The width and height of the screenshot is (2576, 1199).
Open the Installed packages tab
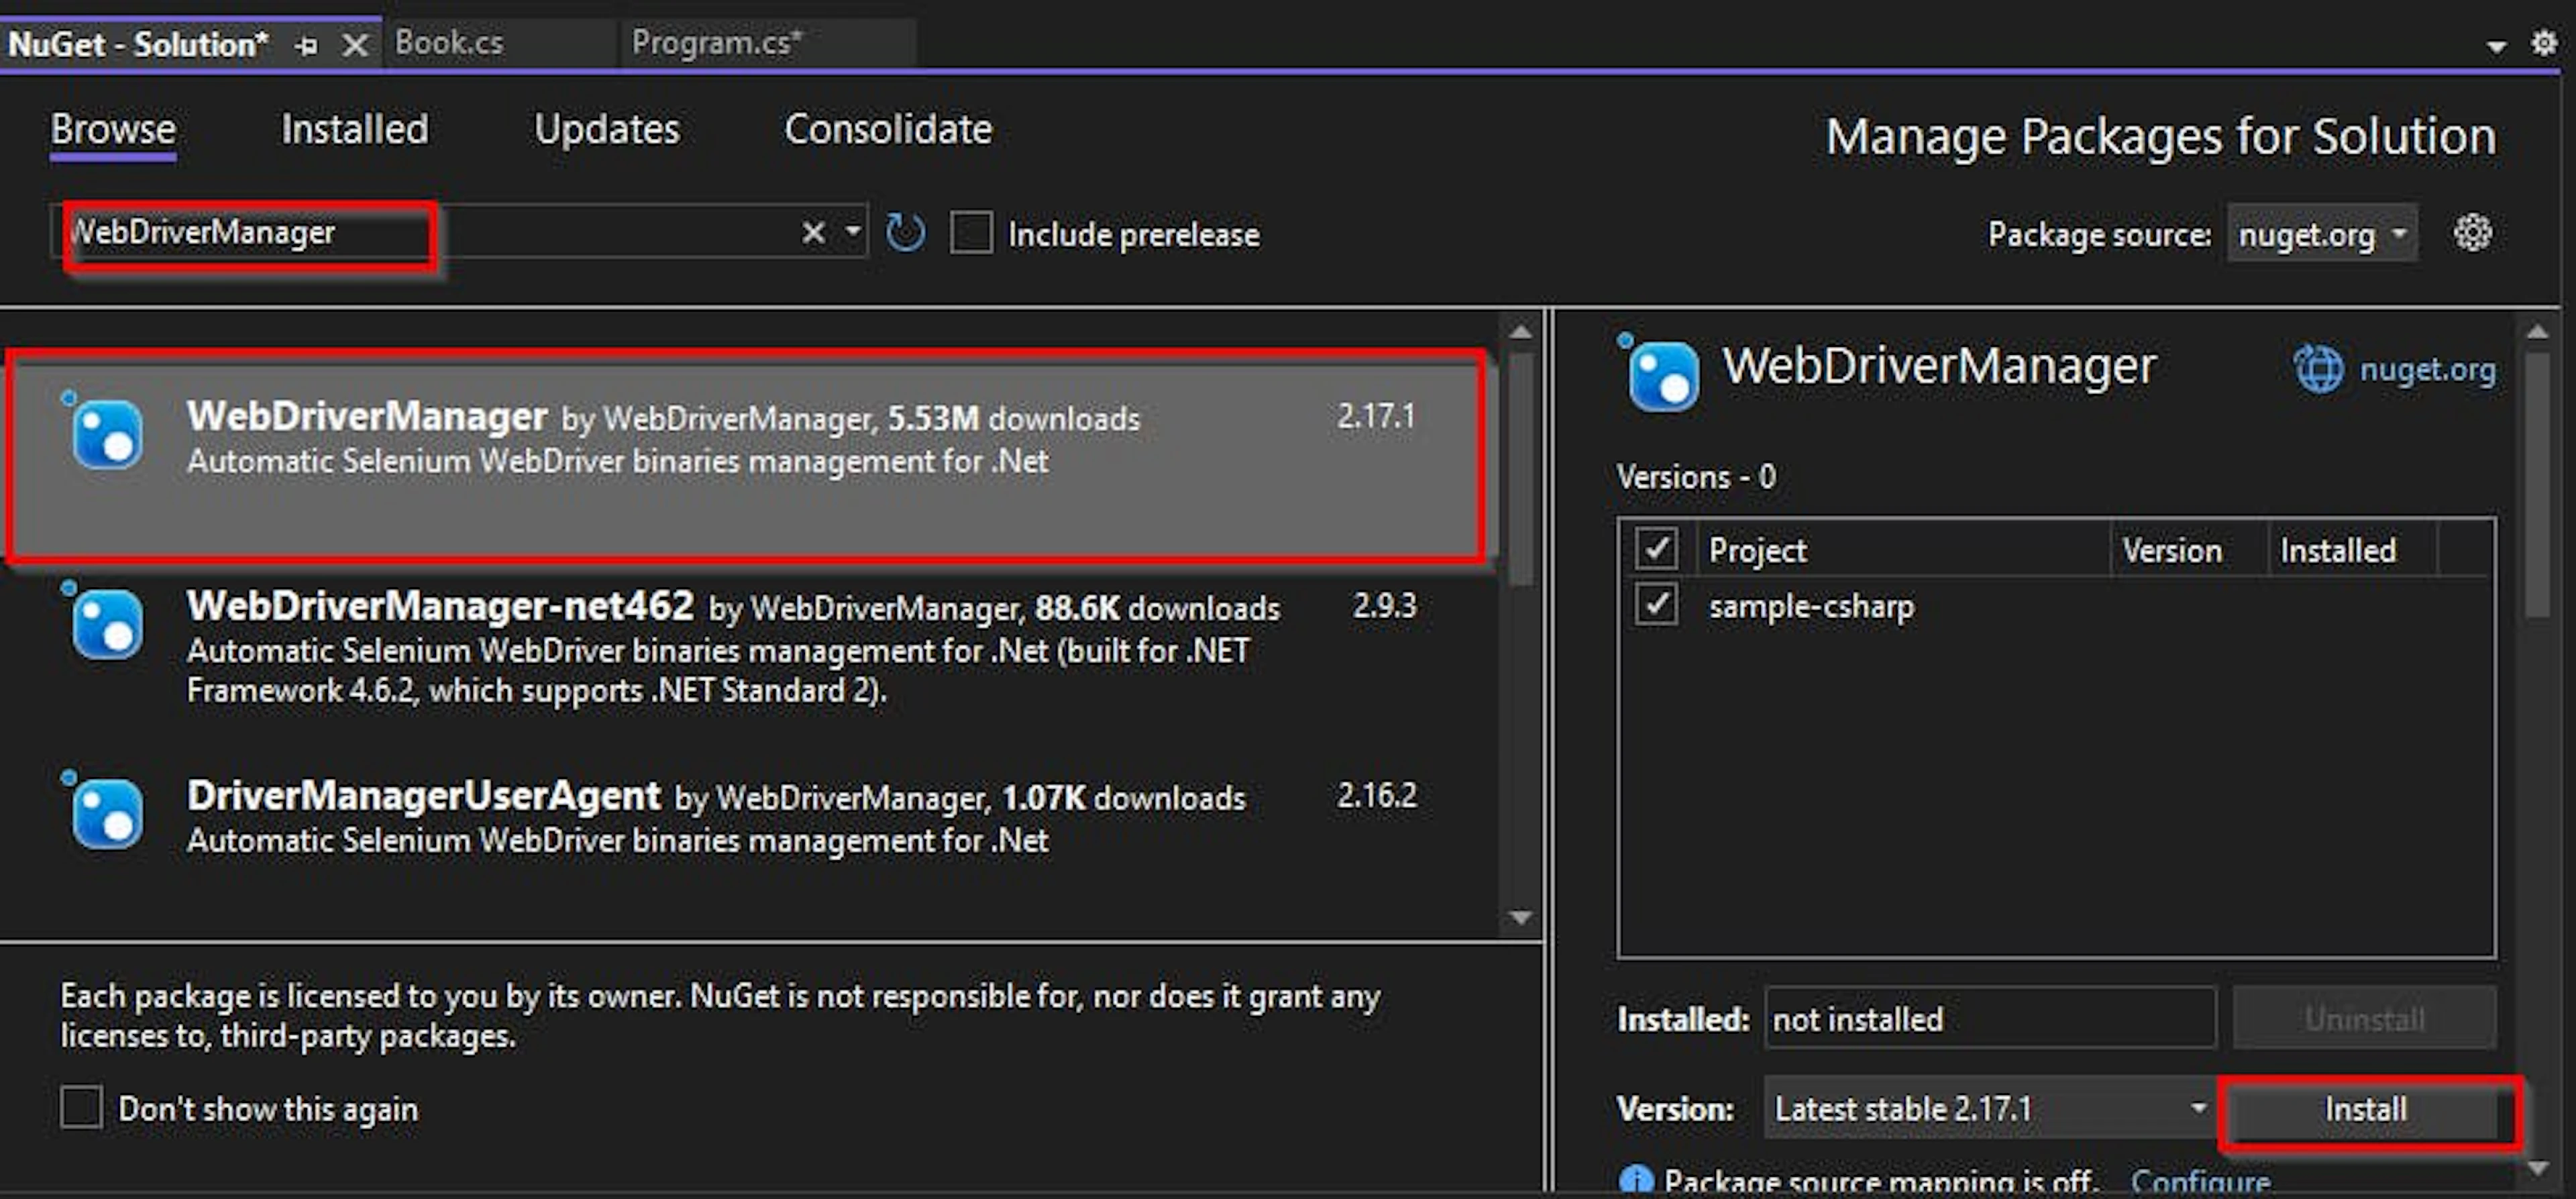[x=355, y=130]
